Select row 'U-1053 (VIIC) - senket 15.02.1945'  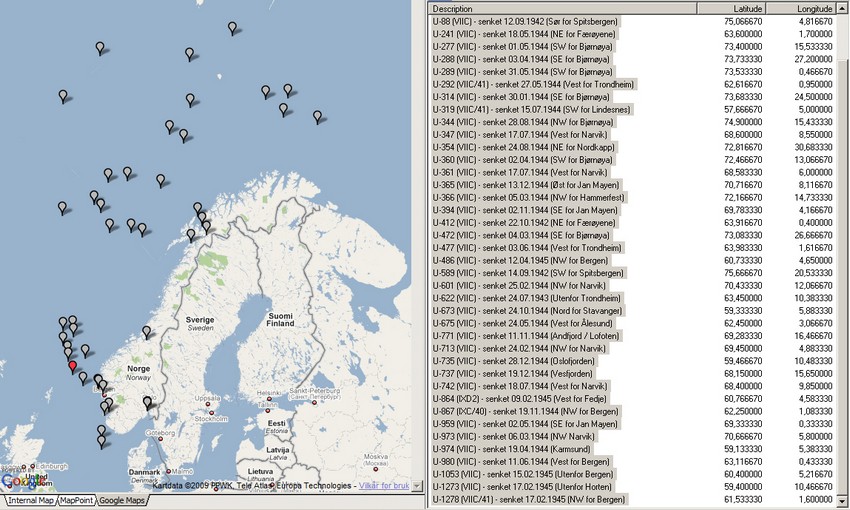pyautogui.click(x=633, y=474)
